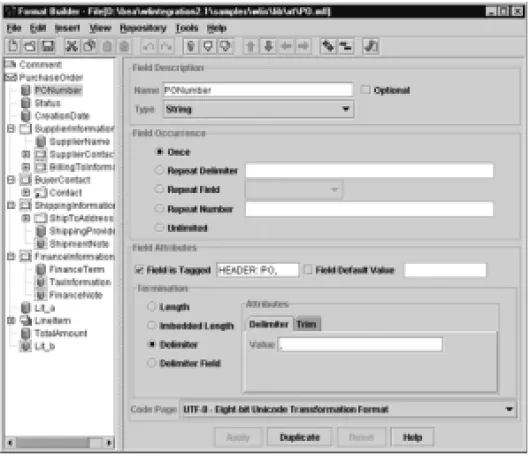Select the Repeat Number radio button
The image size is (530, 456).
[159, 209]
